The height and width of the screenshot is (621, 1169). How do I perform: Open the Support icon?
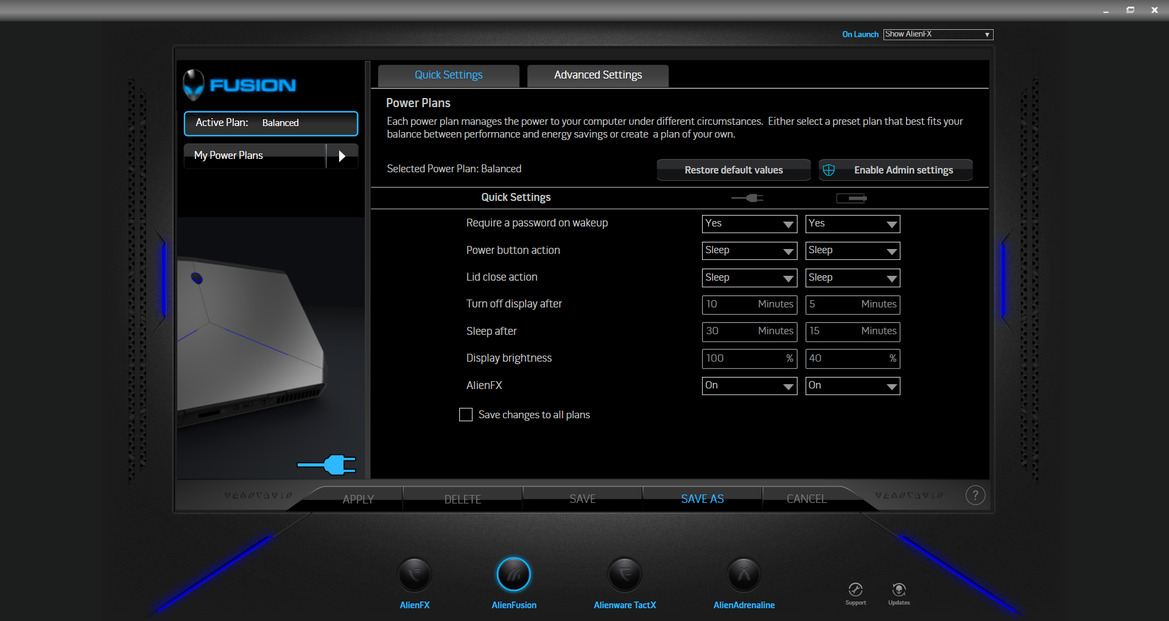[856, 590]
